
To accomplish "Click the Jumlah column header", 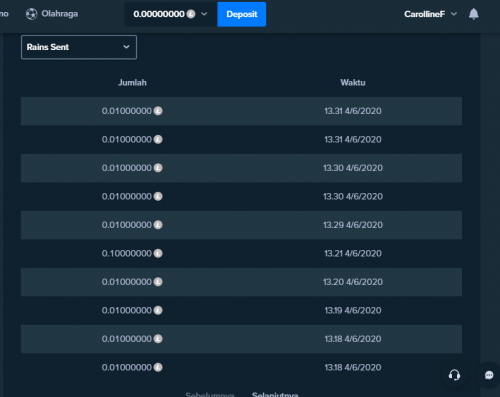I will pyautogui.click(x=132, y=83).
